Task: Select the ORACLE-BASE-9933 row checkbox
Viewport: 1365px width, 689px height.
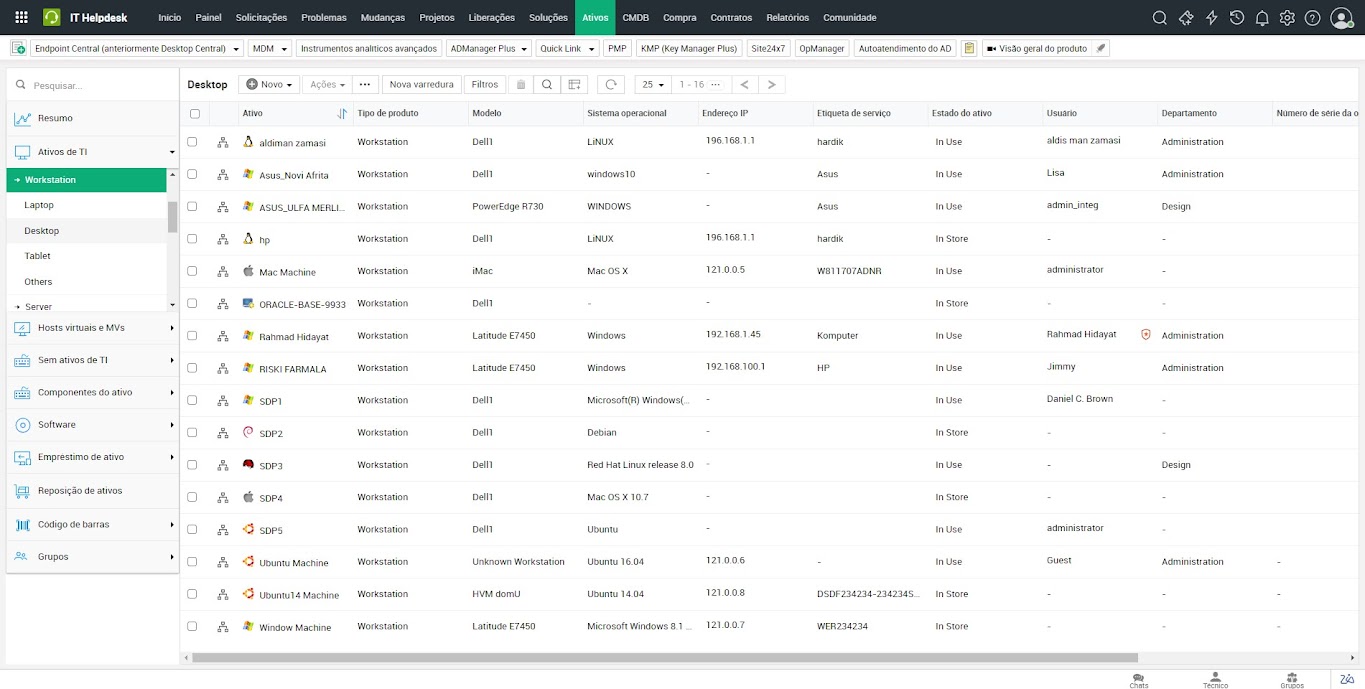Action: [x=192, y=303]
